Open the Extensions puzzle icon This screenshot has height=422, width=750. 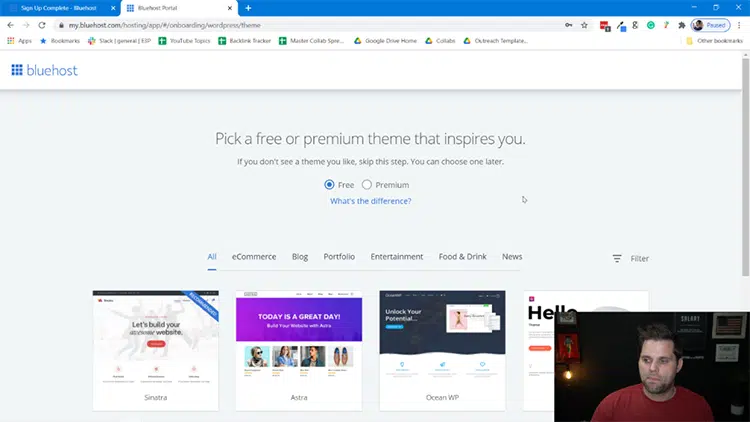[x=681, y=25]
